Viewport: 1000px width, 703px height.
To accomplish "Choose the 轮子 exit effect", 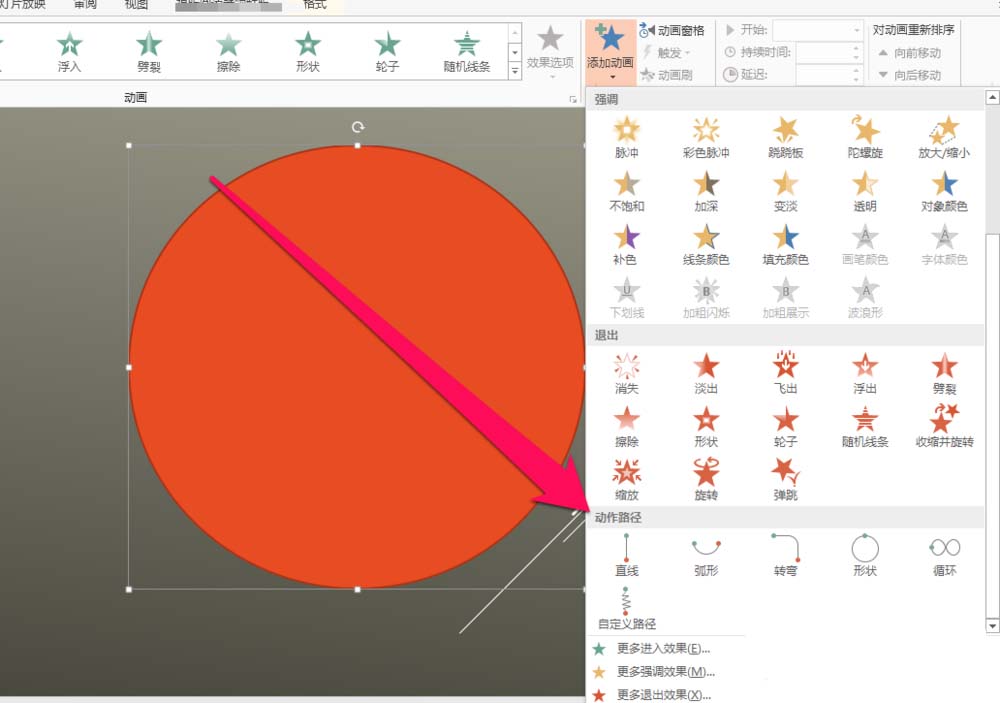I will pyautogui.click(x=786, y=426).
